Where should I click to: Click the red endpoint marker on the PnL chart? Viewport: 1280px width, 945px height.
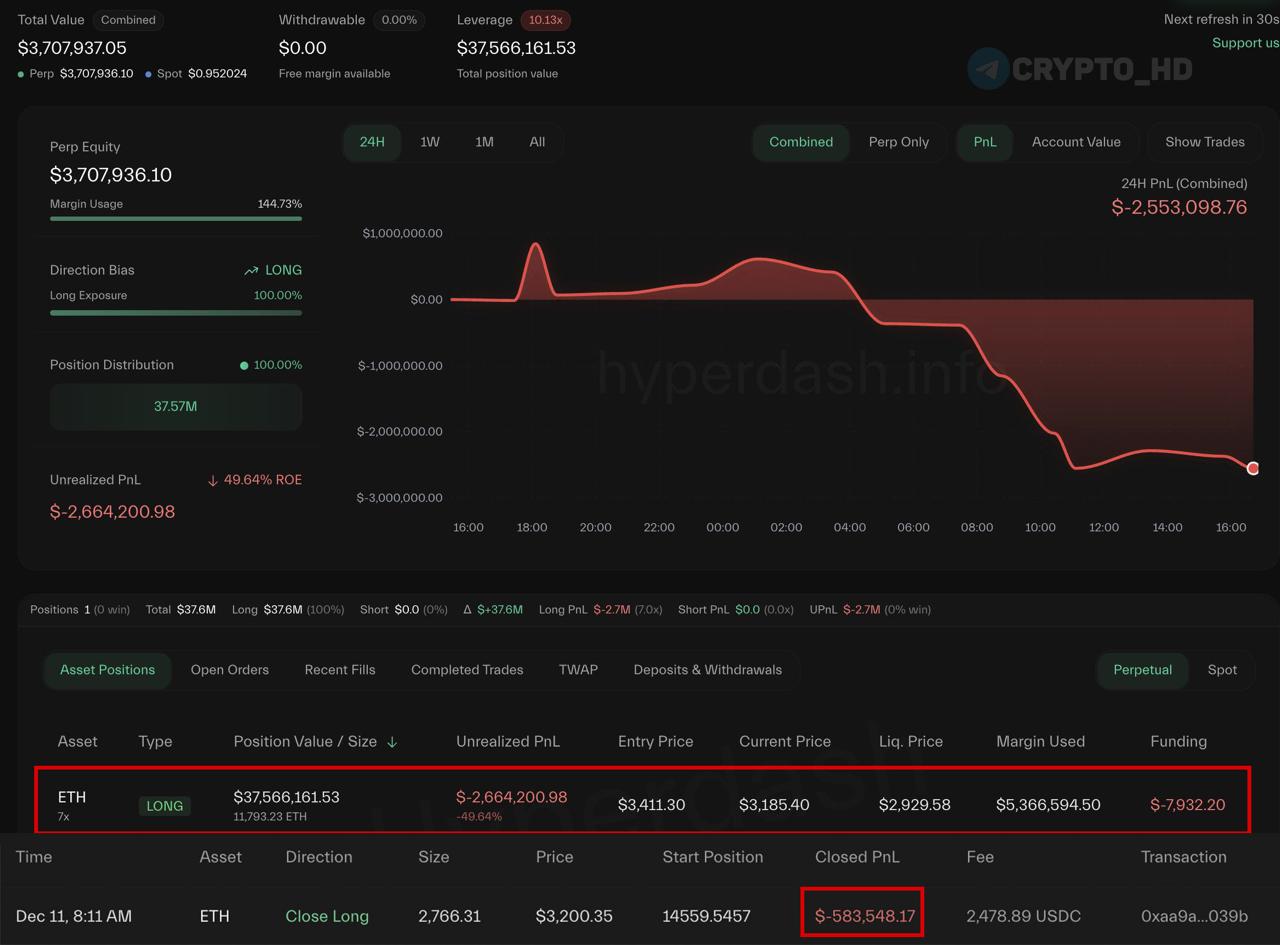[x=1253, y=468]
